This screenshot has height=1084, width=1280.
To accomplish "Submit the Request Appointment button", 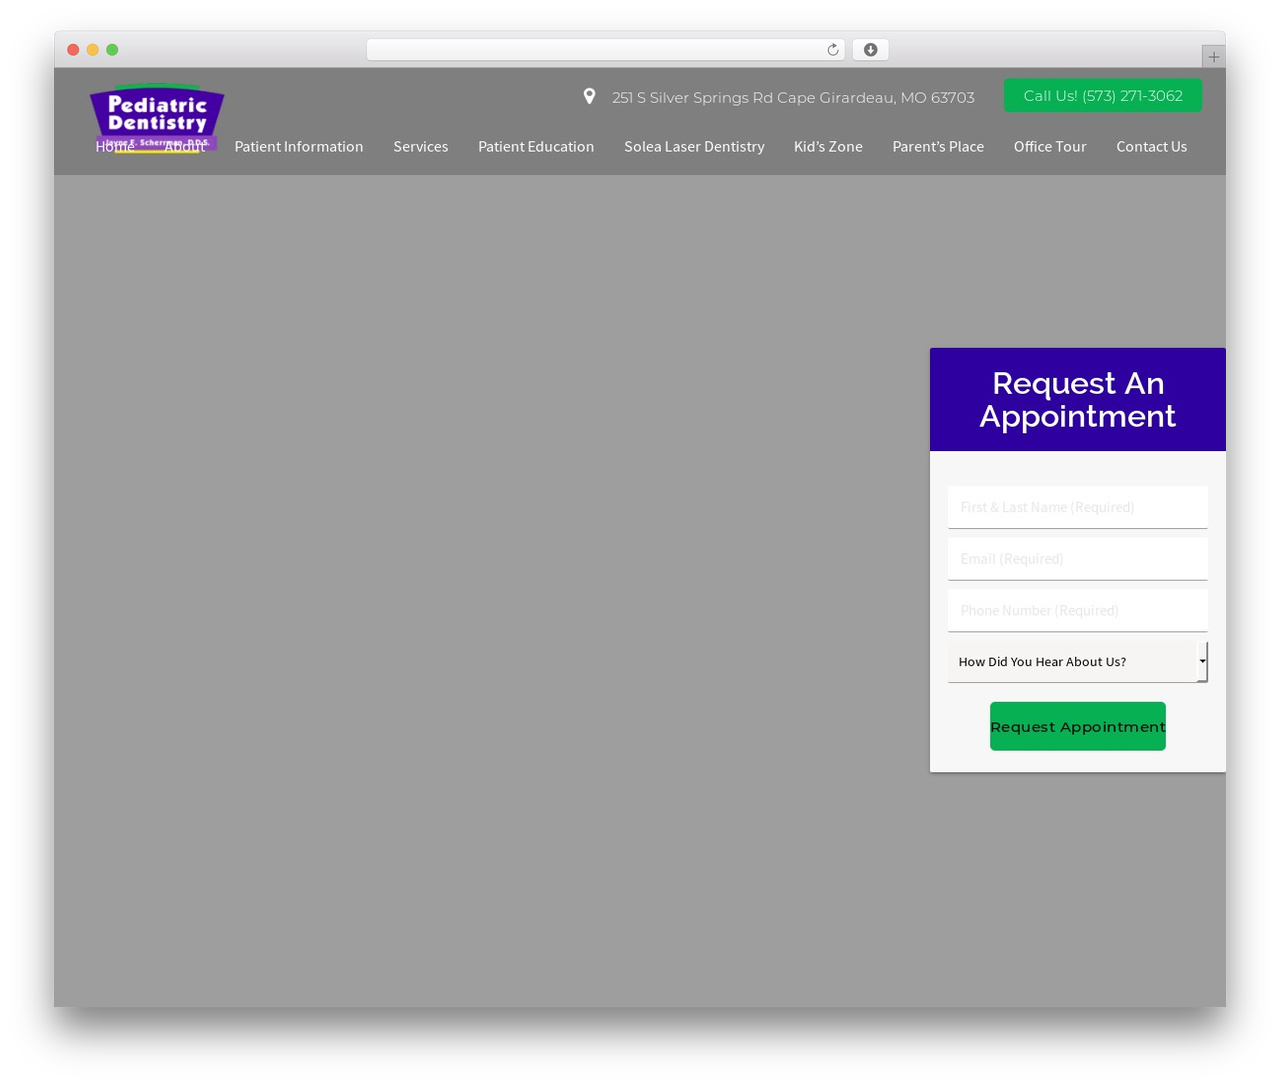I will (x=1078, y=726).
